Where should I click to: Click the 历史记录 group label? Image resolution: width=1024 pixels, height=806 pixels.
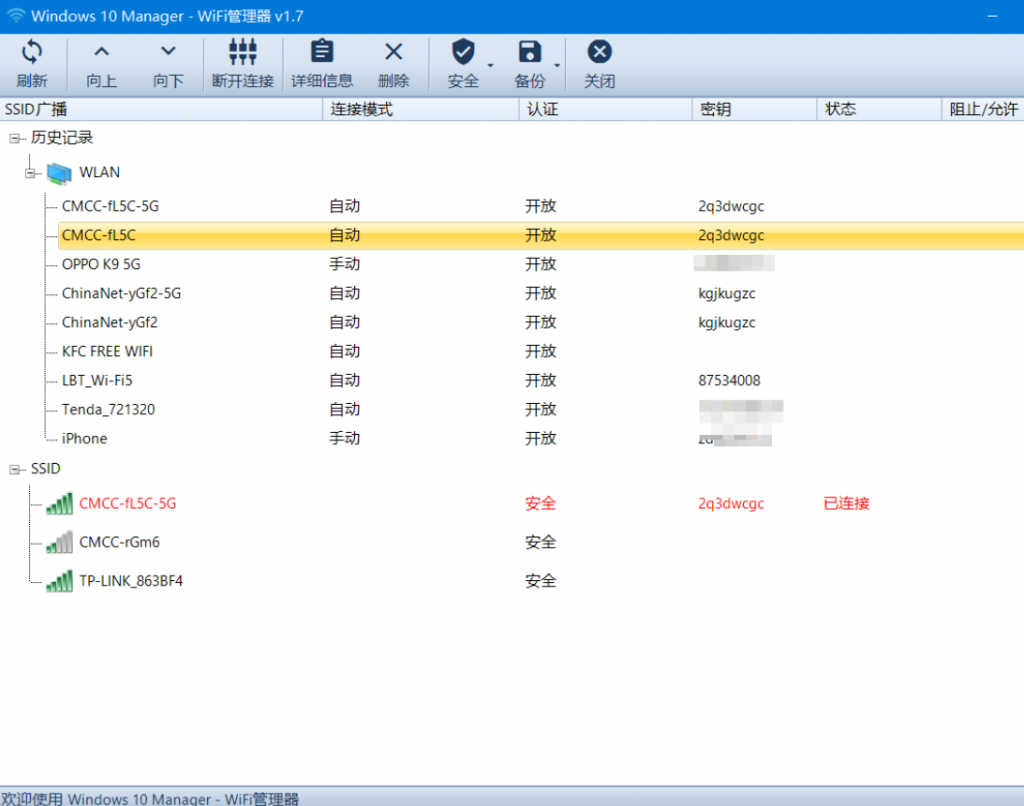click(x=62, y=138)
